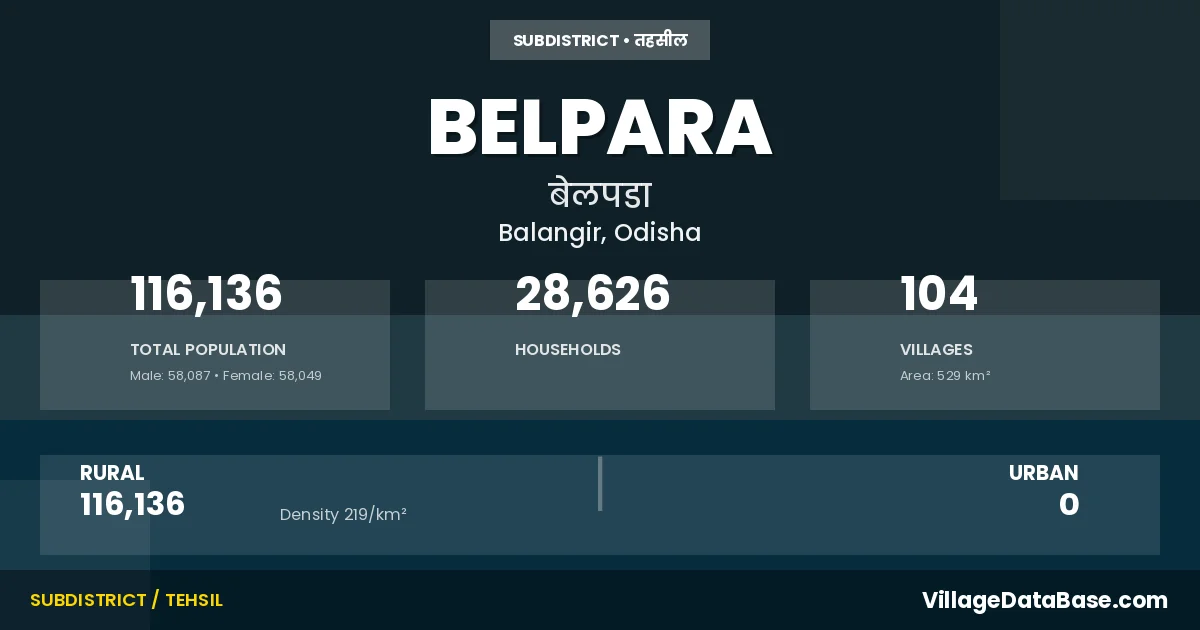The height and width of the screenshot is (630, 1200).
Task: Click the Density 219/km² text
Action: coord(343,515)
